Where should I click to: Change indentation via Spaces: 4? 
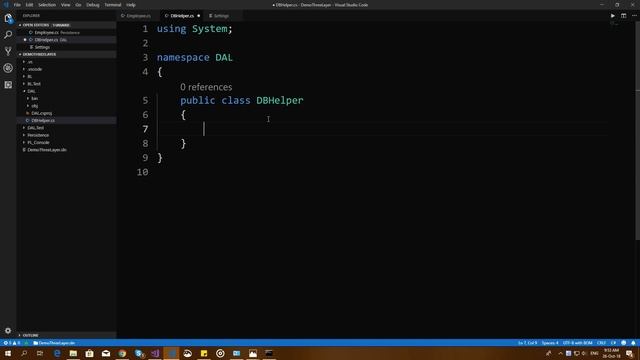(x=550, y=343)
